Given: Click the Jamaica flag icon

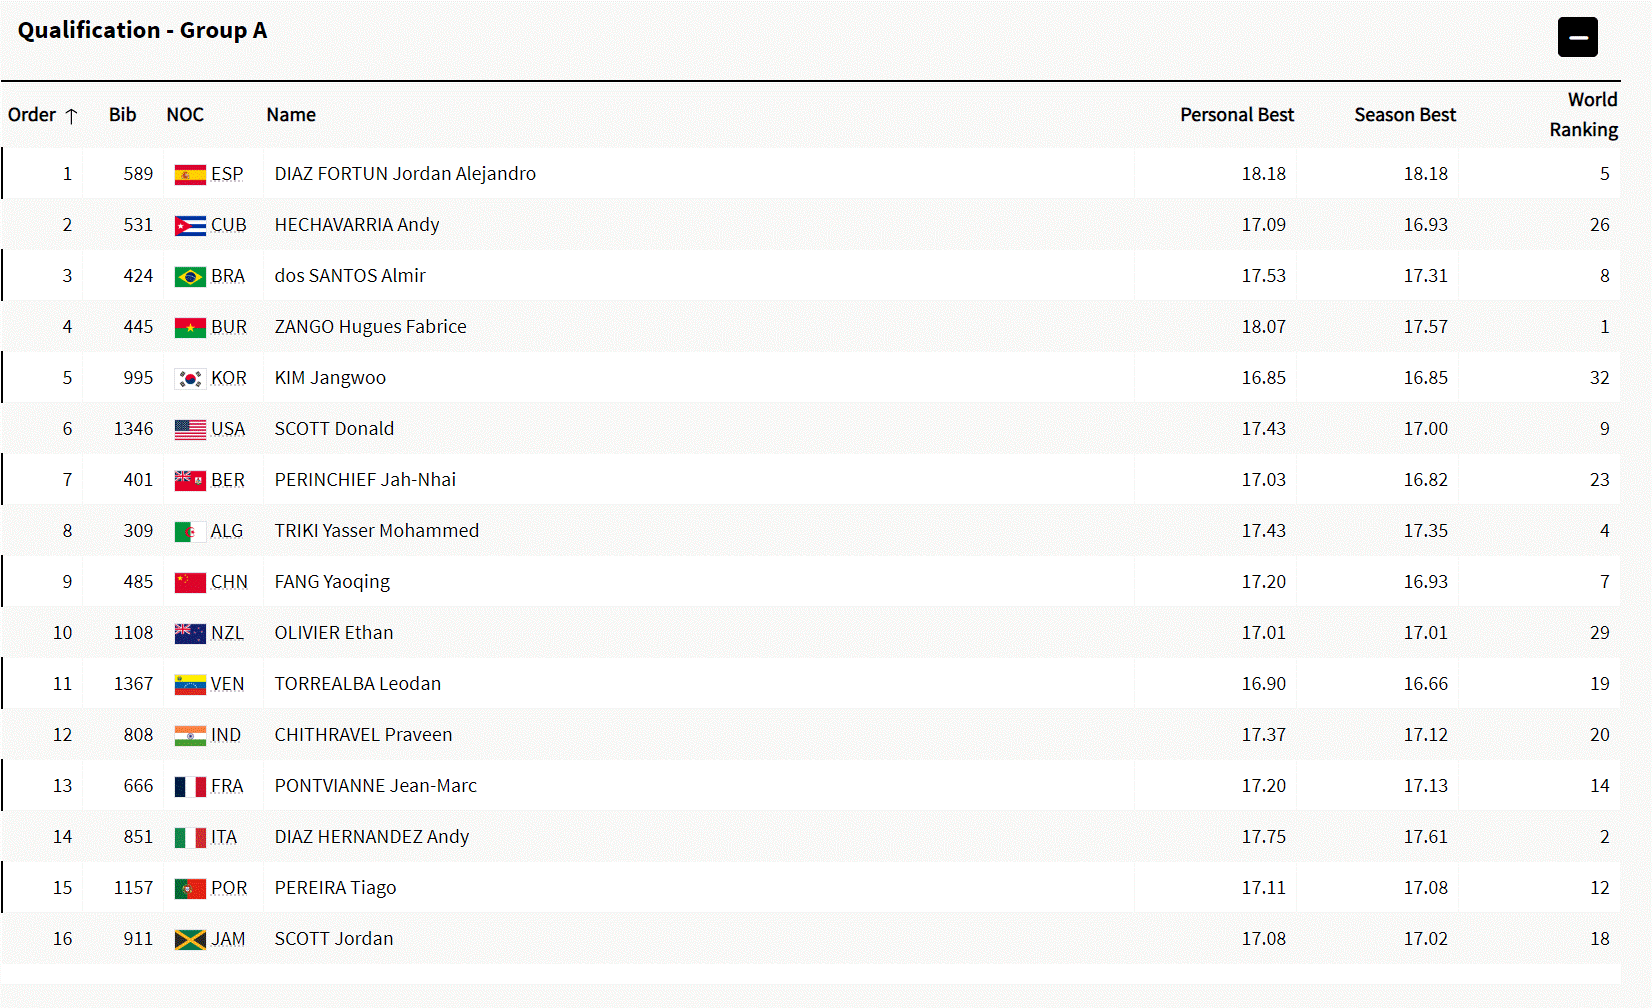Looking at the screenshot, I should (x=190, y=940).
